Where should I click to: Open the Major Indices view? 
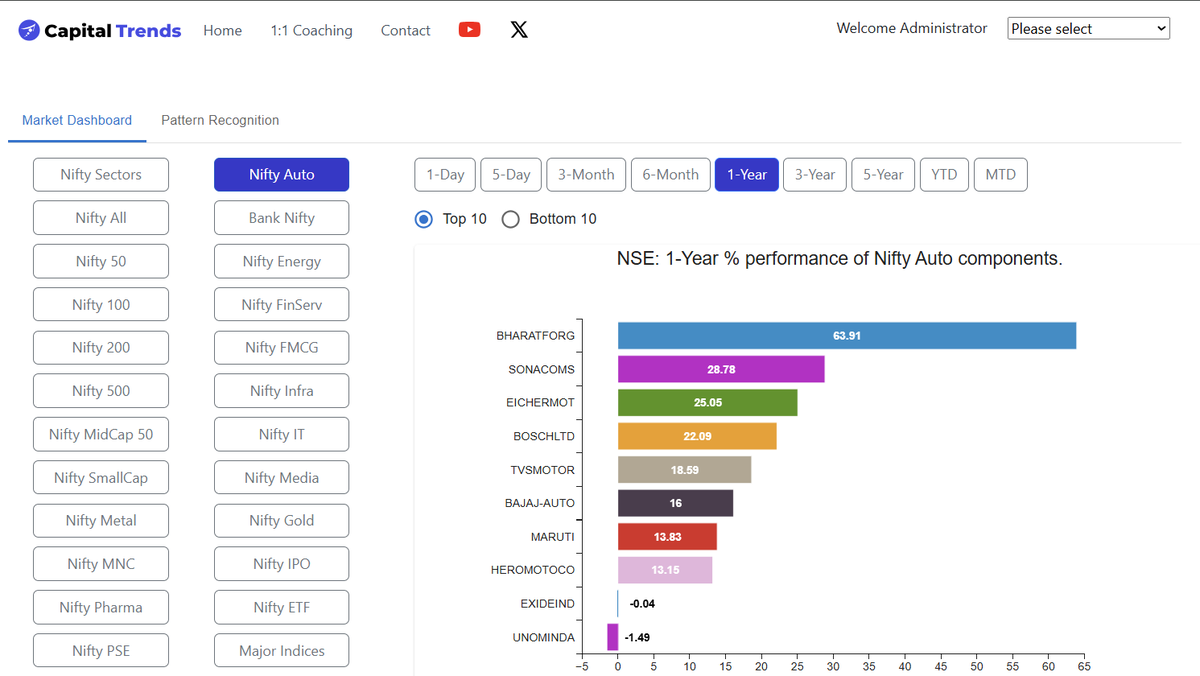281,650
